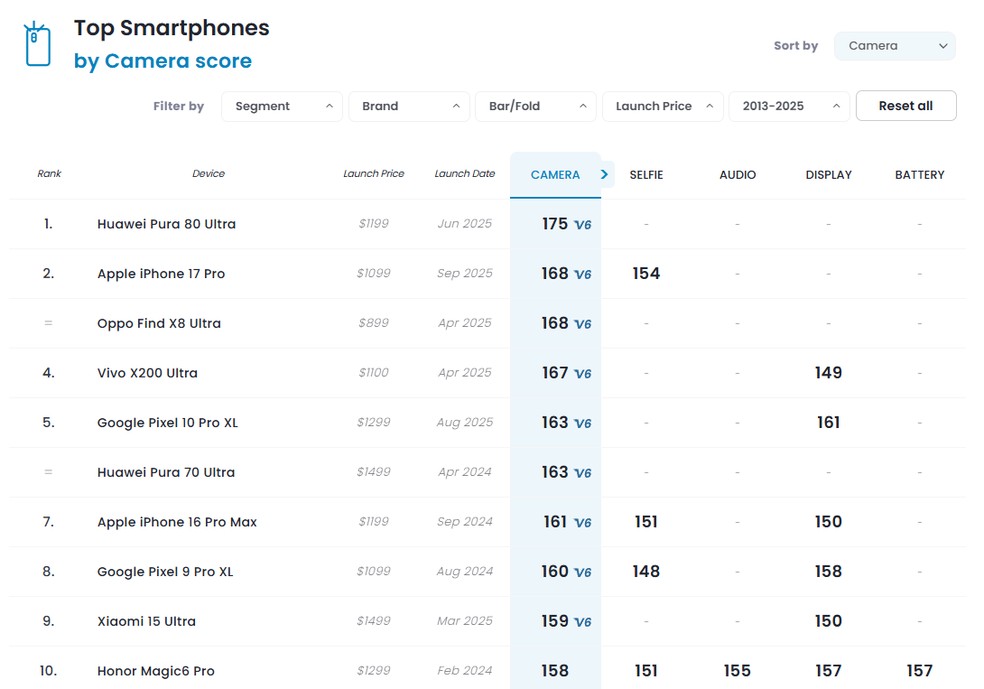Image resolution: width=984 pixels, height=689 pixels.
Task: Click the V6 badge for iPhone 16 Pro Max
Action: click(x=582, y=523)
